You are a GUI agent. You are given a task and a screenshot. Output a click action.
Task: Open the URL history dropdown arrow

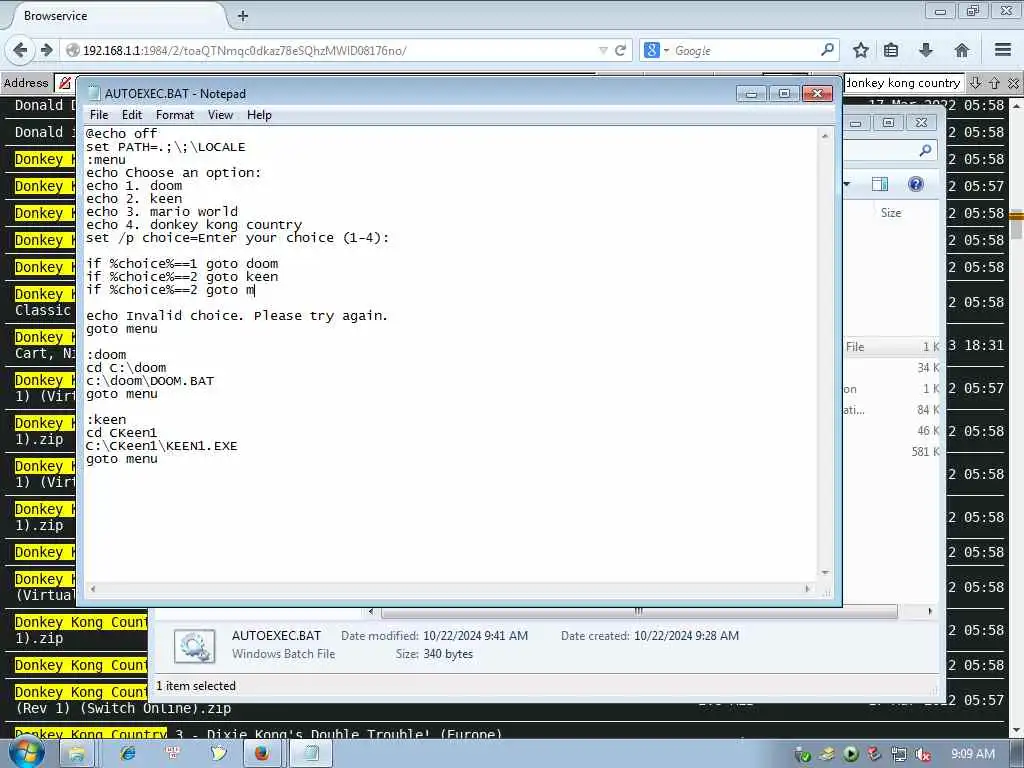pos(603,50)
